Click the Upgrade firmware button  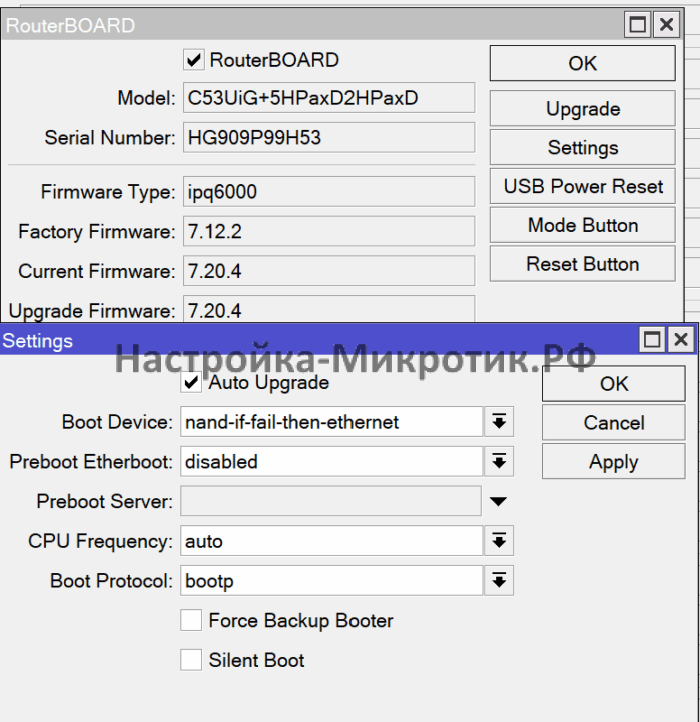pos(582,109)
